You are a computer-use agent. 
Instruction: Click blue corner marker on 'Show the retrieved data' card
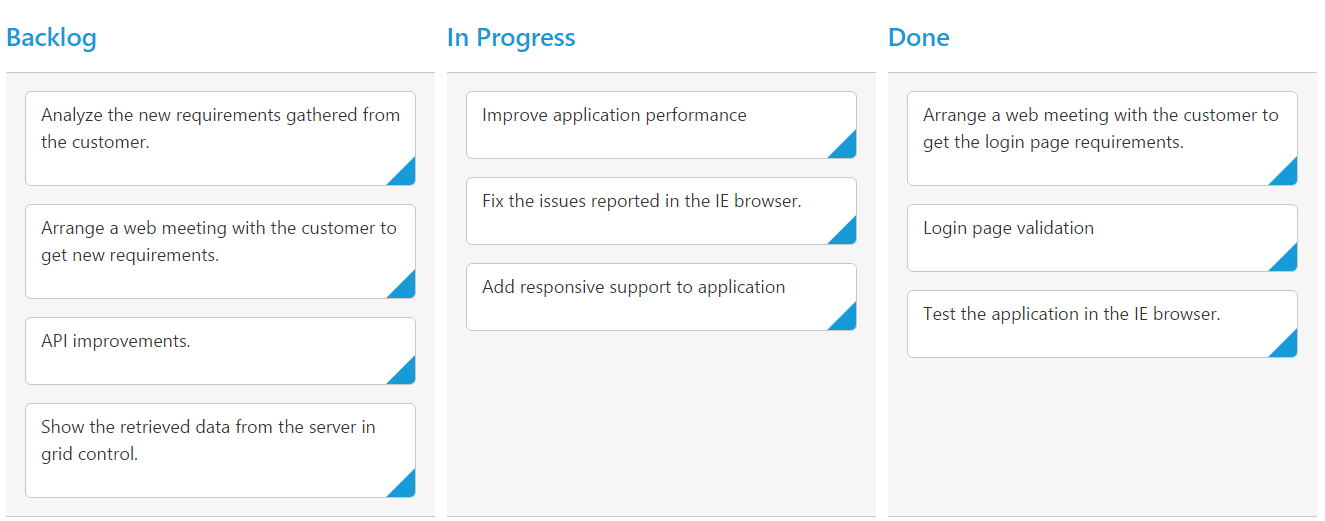pyautogui.click(x=405, y=487)
